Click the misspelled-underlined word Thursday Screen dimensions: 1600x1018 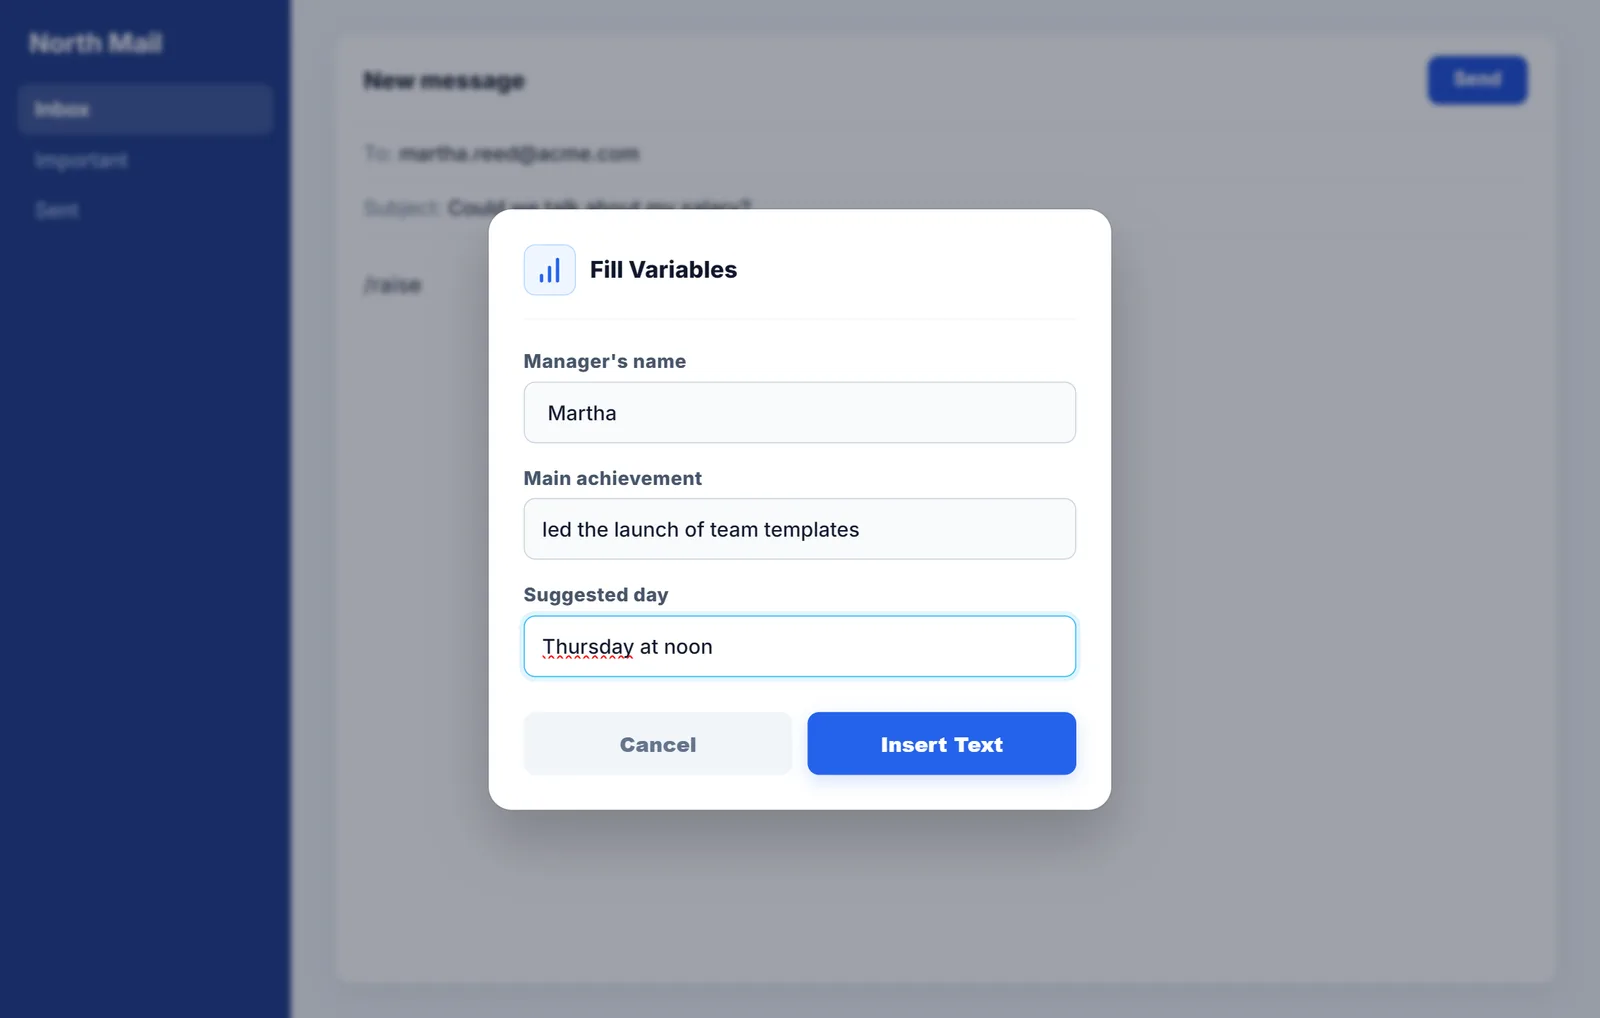click(588, 647)
